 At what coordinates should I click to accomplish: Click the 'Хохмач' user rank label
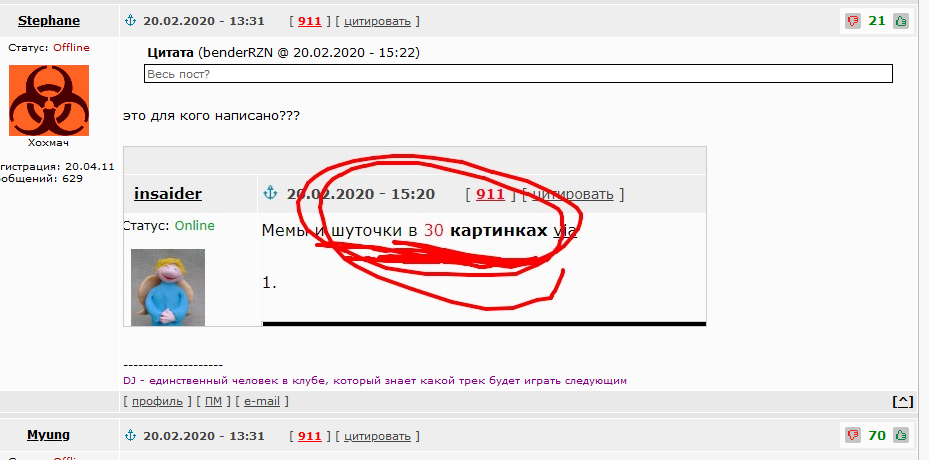tap(49, 143)
